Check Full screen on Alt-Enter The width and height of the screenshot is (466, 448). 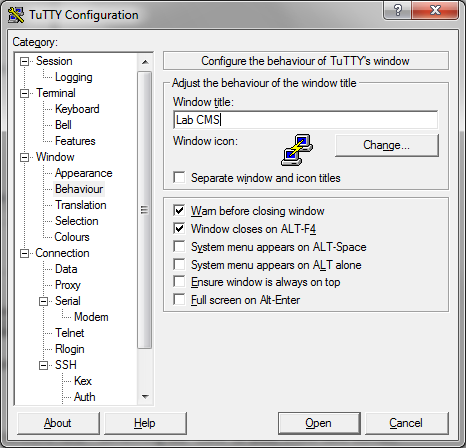179,300
